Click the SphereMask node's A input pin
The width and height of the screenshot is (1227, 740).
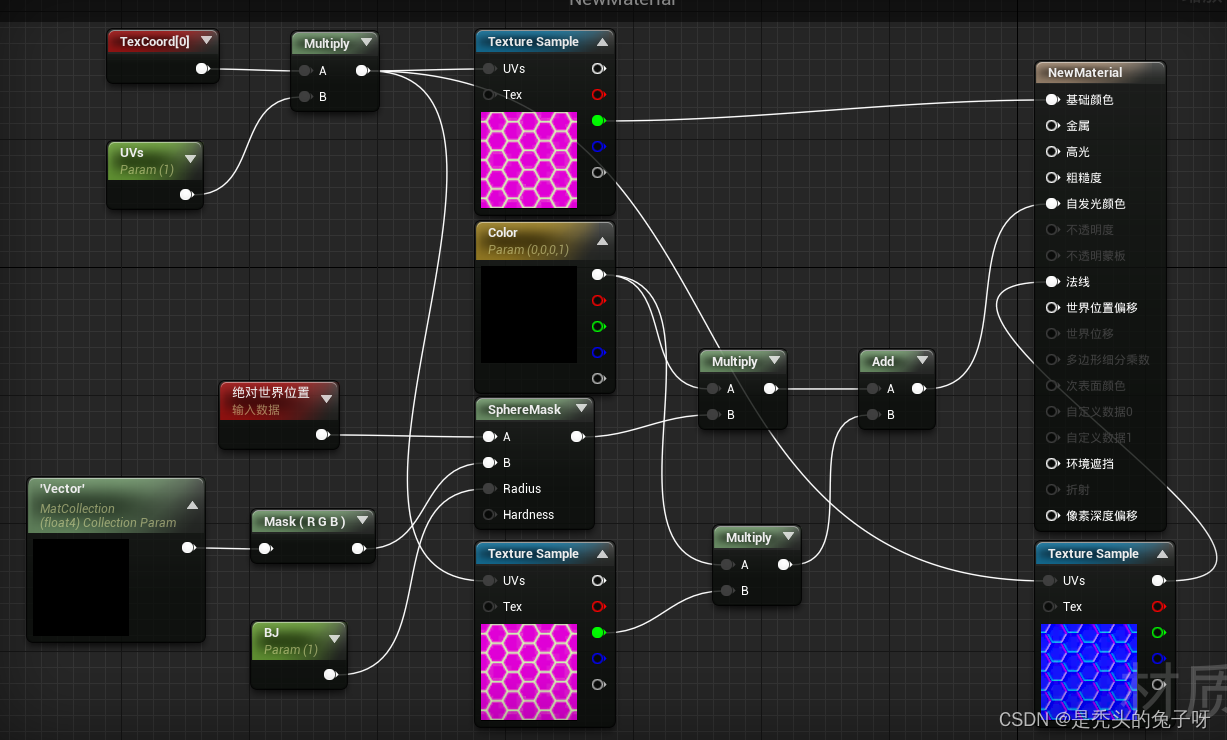coord(488,436)
